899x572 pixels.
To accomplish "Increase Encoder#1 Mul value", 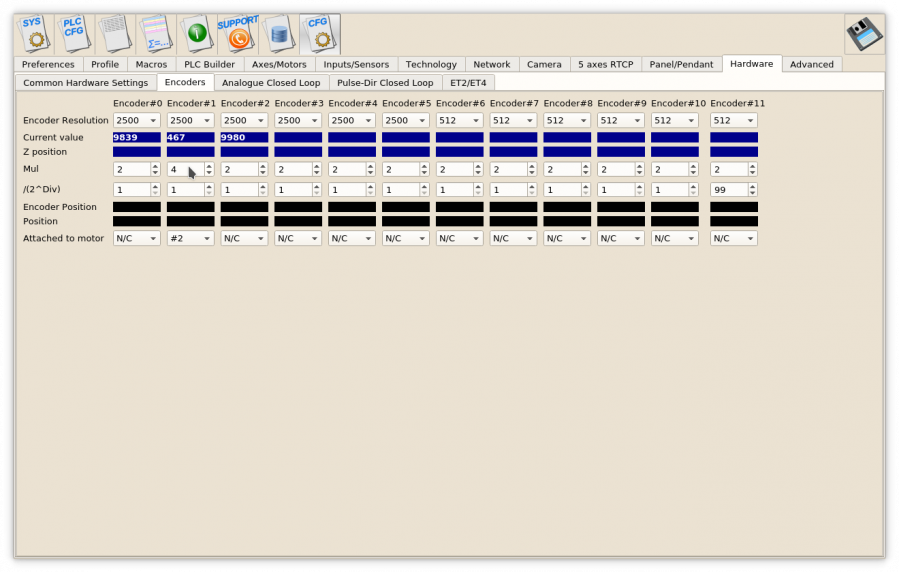I will tap(209, 166).
